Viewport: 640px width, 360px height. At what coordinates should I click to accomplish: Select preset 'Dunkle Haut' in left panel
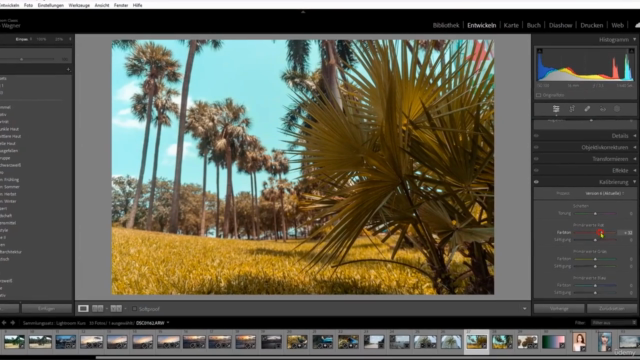coord(9,129)
